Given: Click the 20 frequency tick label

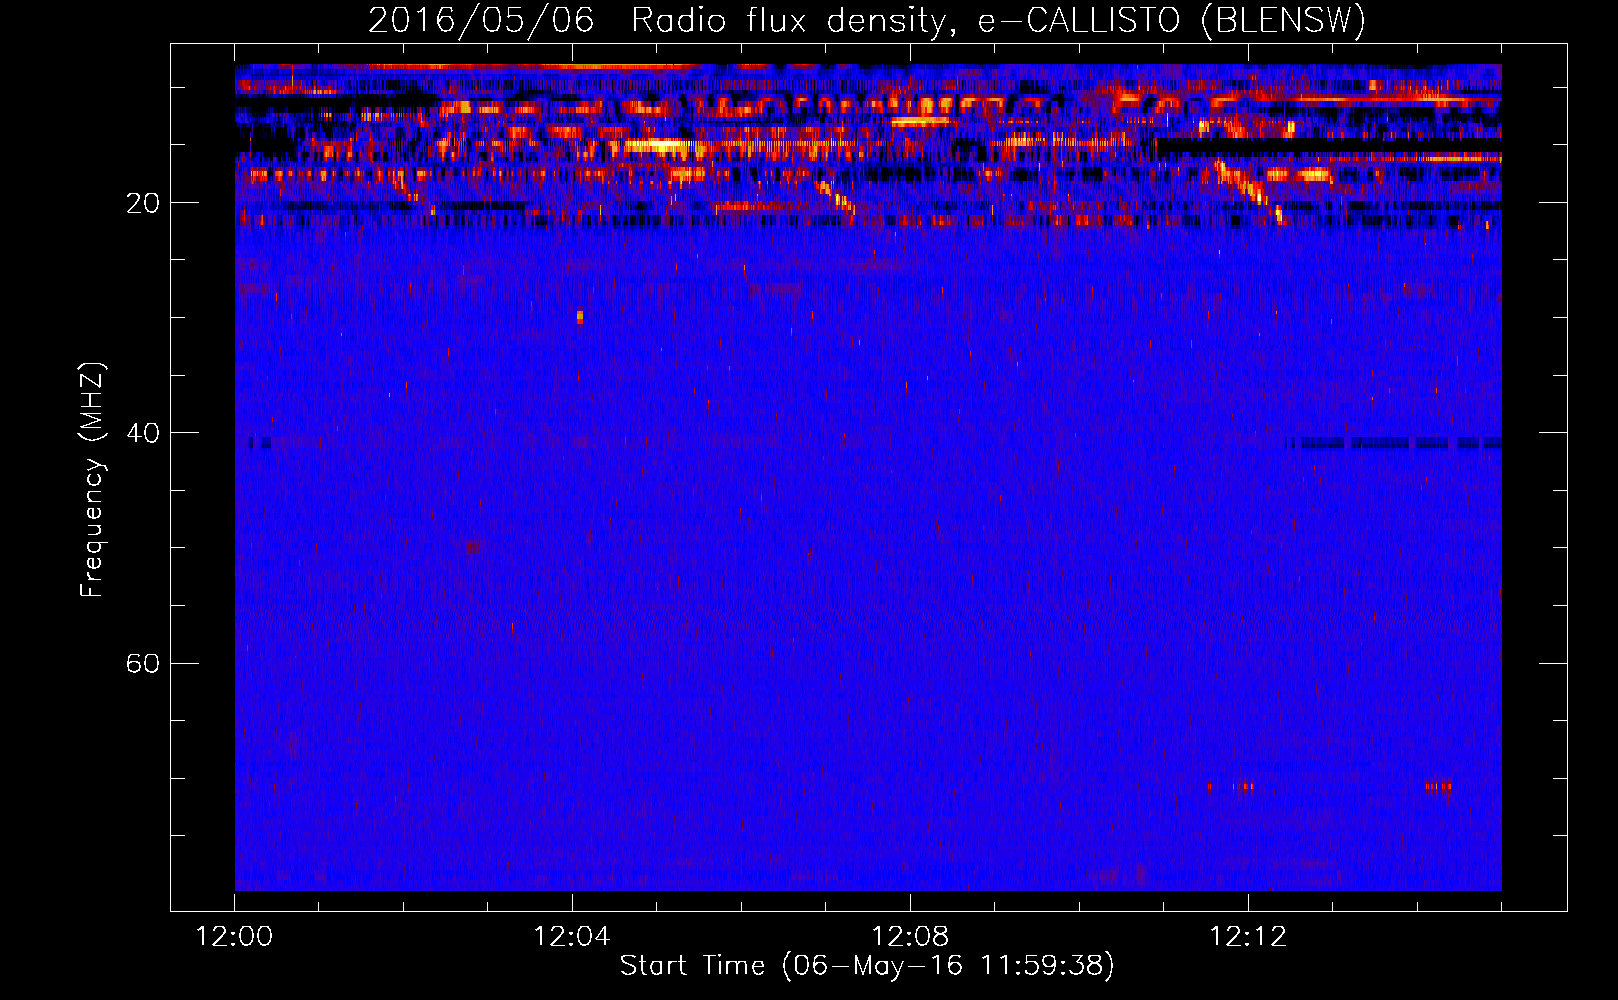Looking at the screenshot, I should click(142, 203).
